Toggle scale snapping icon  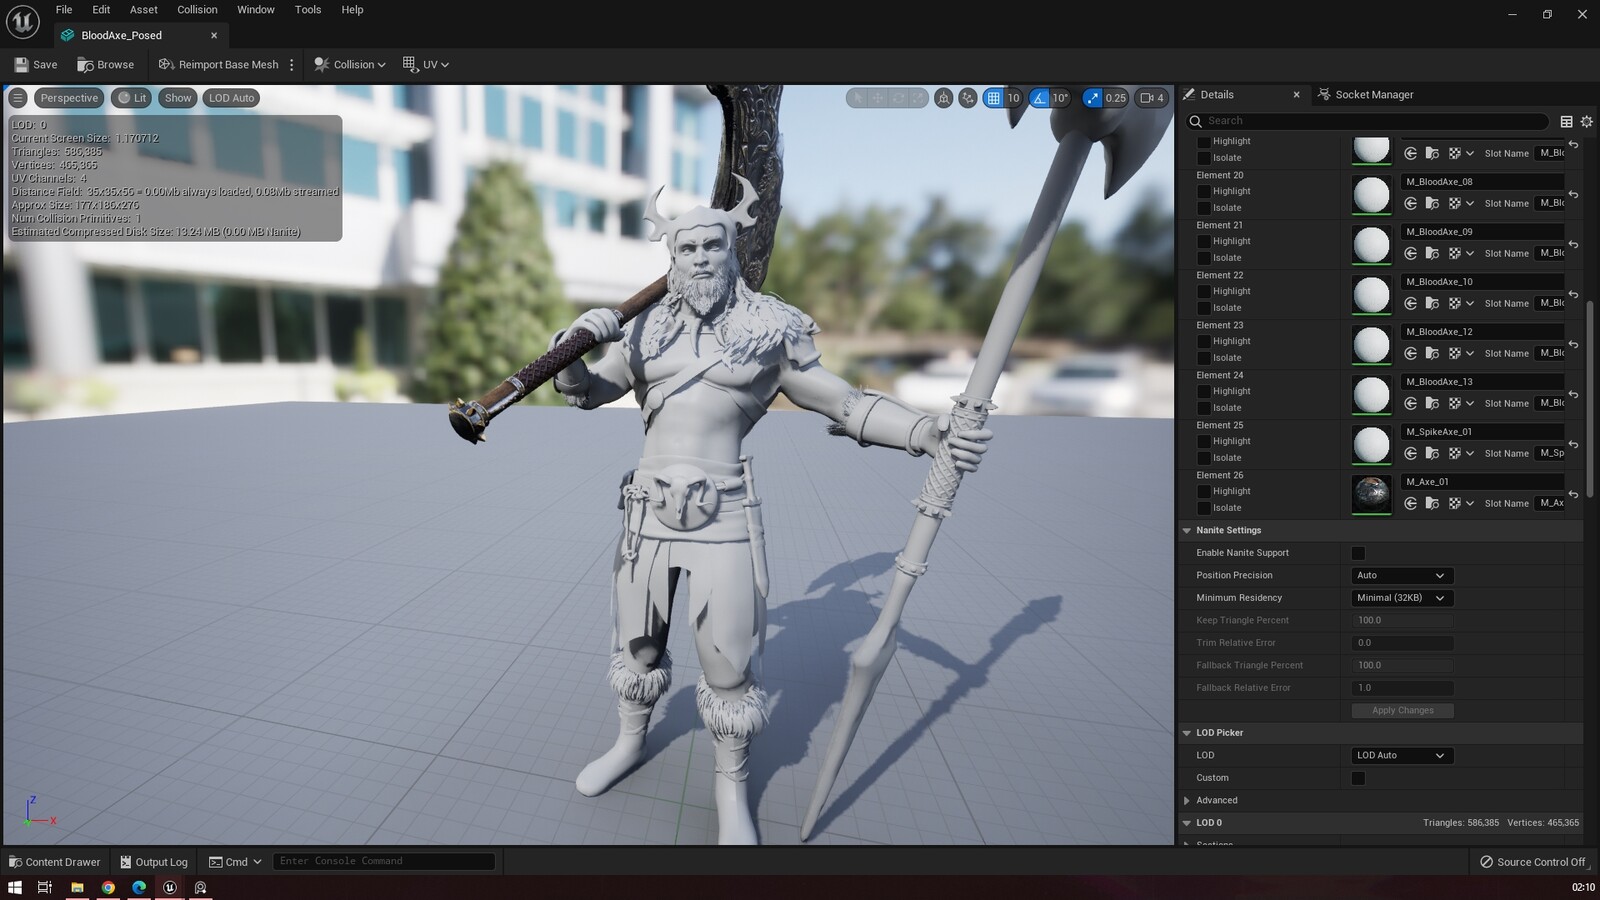1092,98
